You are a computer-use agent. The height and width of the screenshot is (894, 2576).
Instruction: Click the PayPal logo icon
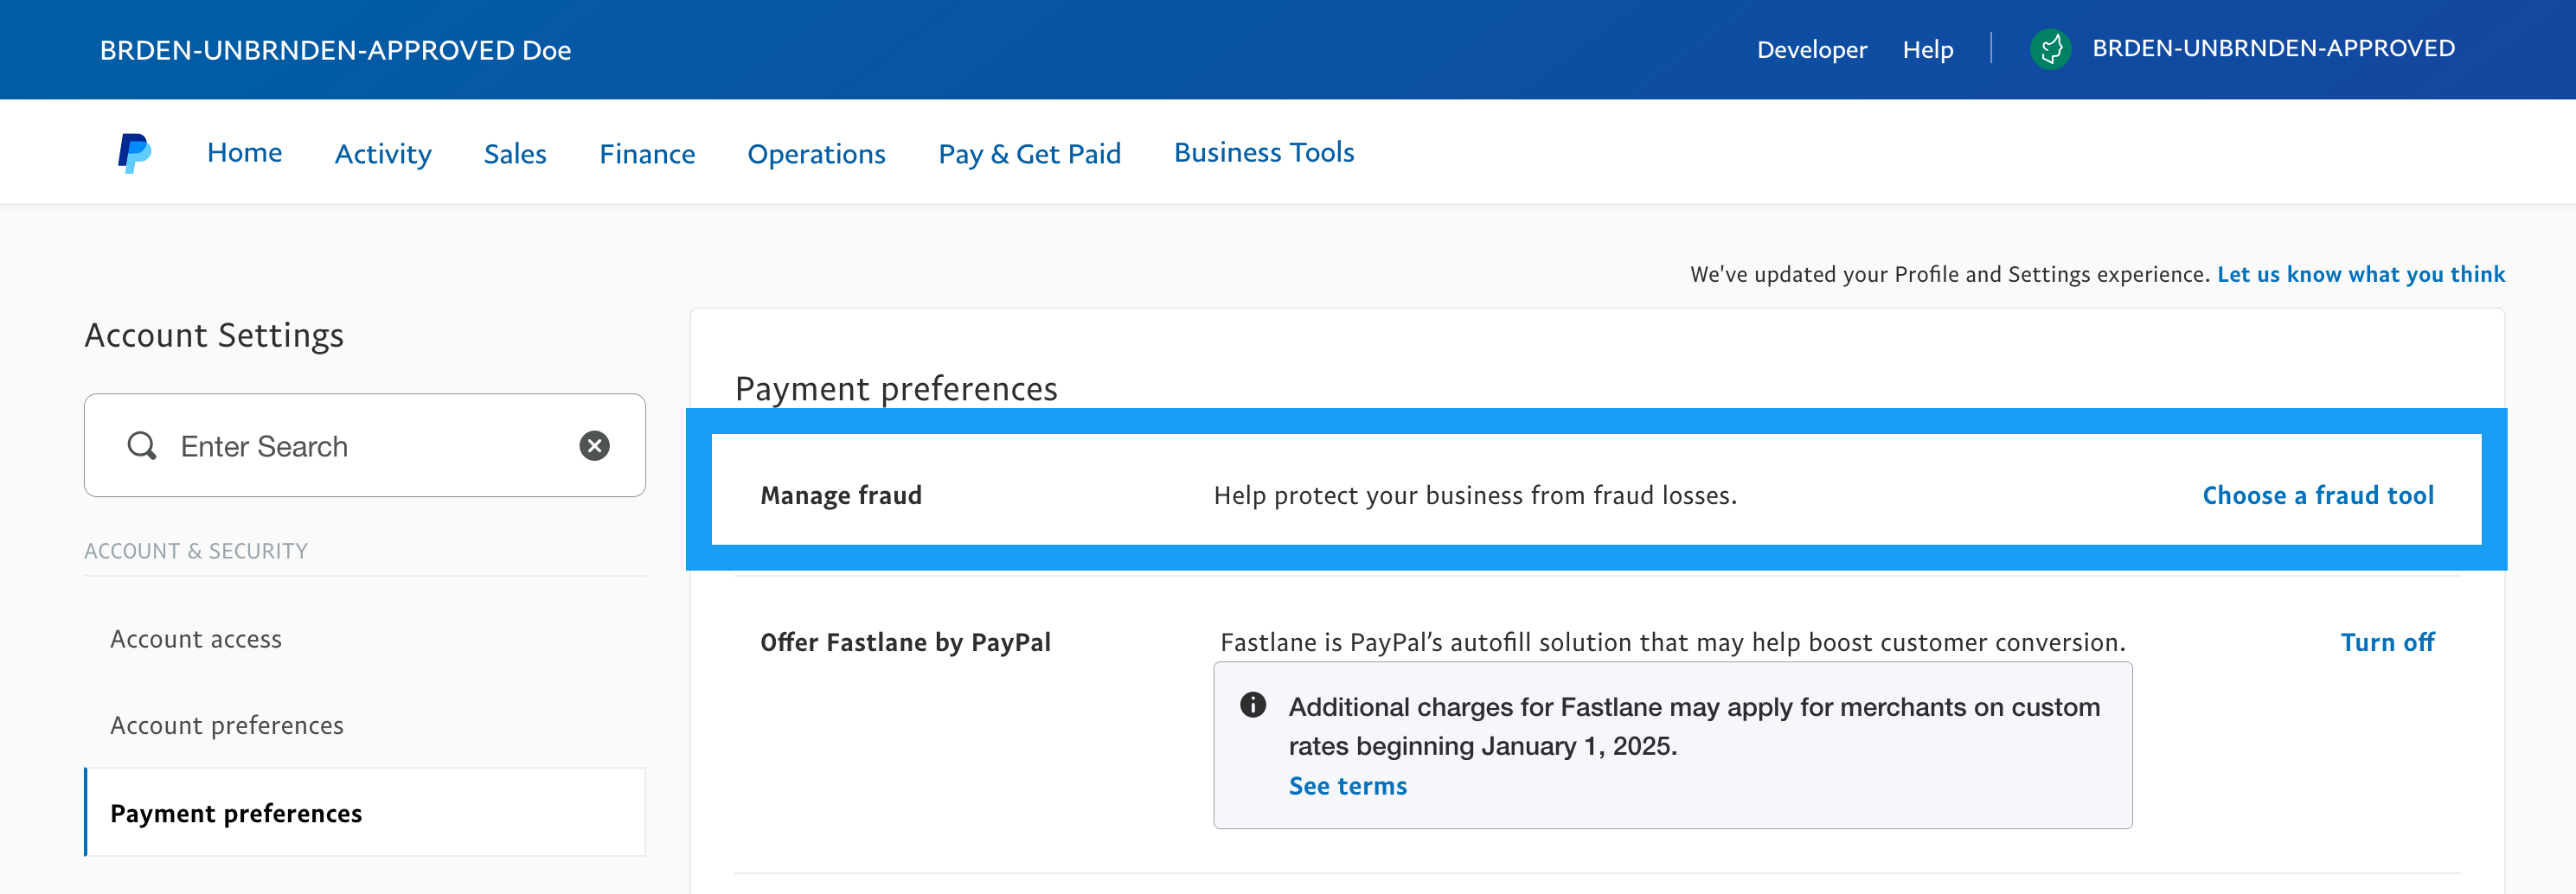(x=134, y=153)
